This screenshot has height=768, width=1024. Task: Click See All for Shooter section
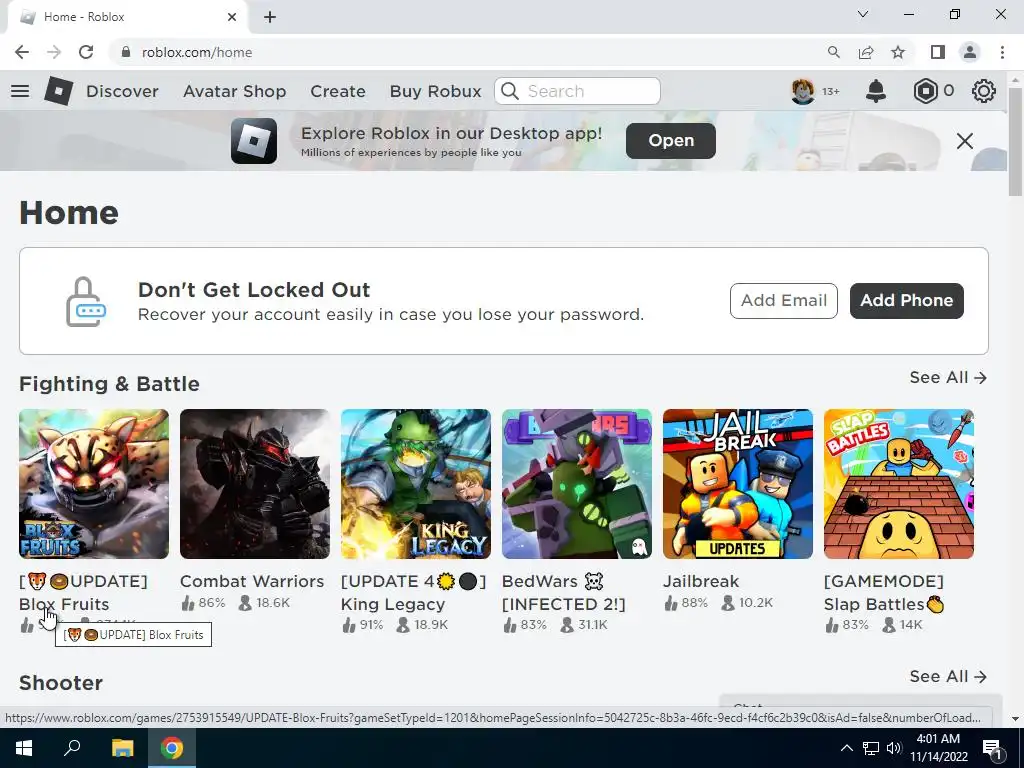tap(948, 677)
